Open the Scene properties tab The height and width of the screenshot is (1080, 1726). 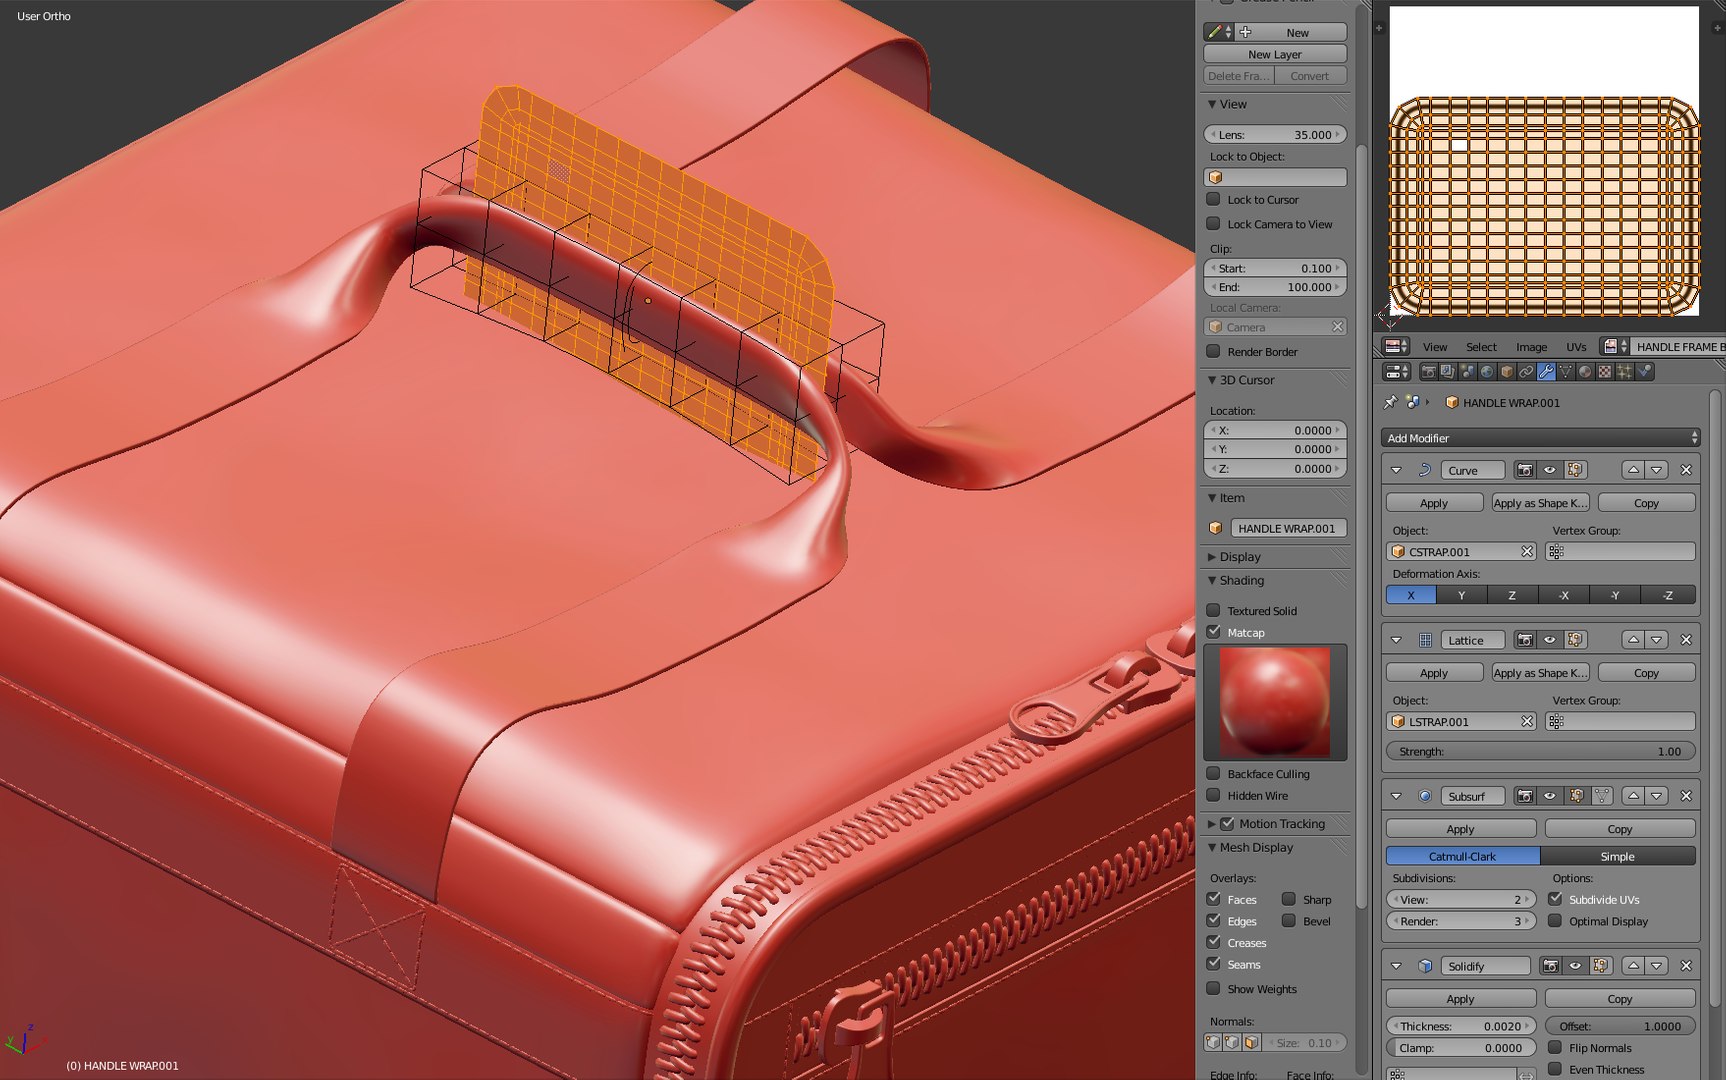pyautogui.click(x=1467, y=372)
